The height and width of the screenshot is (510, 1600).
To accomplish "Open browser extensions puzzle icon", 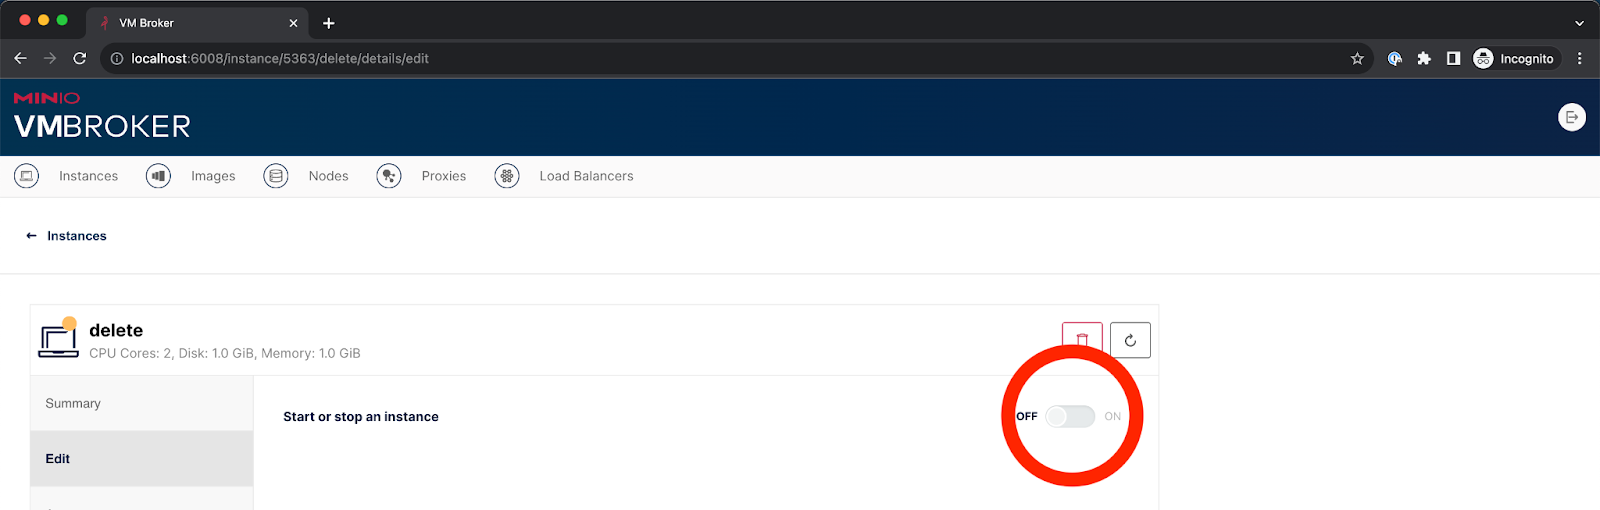I will tap(1424, 59).
